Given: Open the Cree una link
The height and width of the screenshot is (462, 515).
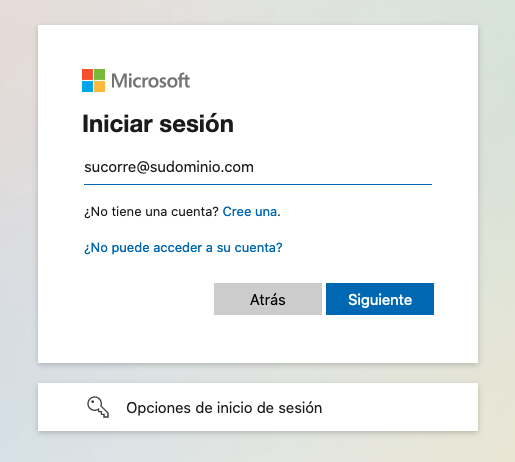Looking at the screenshot, I should (250, 211).
